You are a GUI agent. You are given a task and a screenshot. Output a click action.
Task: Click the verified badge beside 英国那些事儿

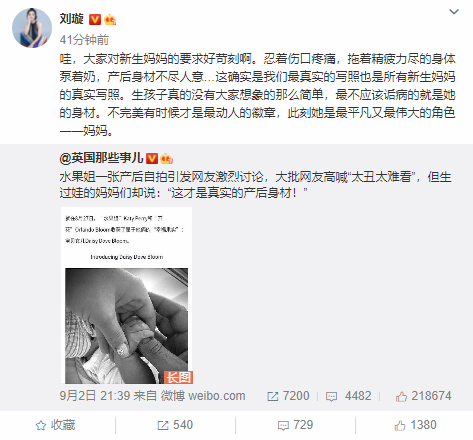152,158
